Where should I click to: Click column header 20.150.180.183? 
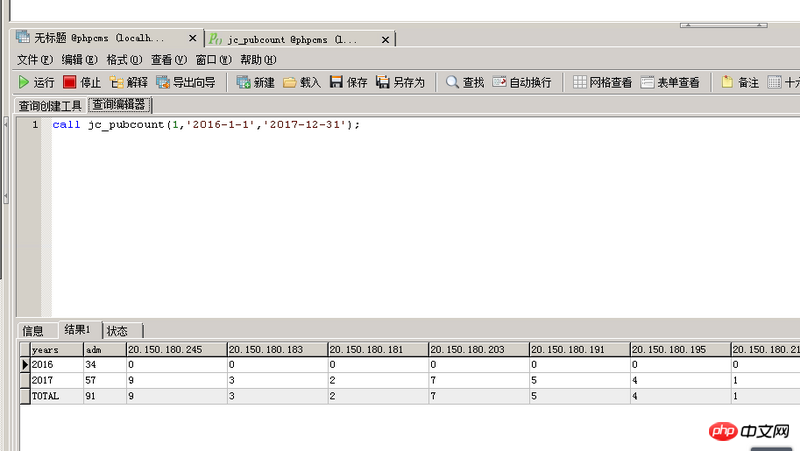point(277,349)
